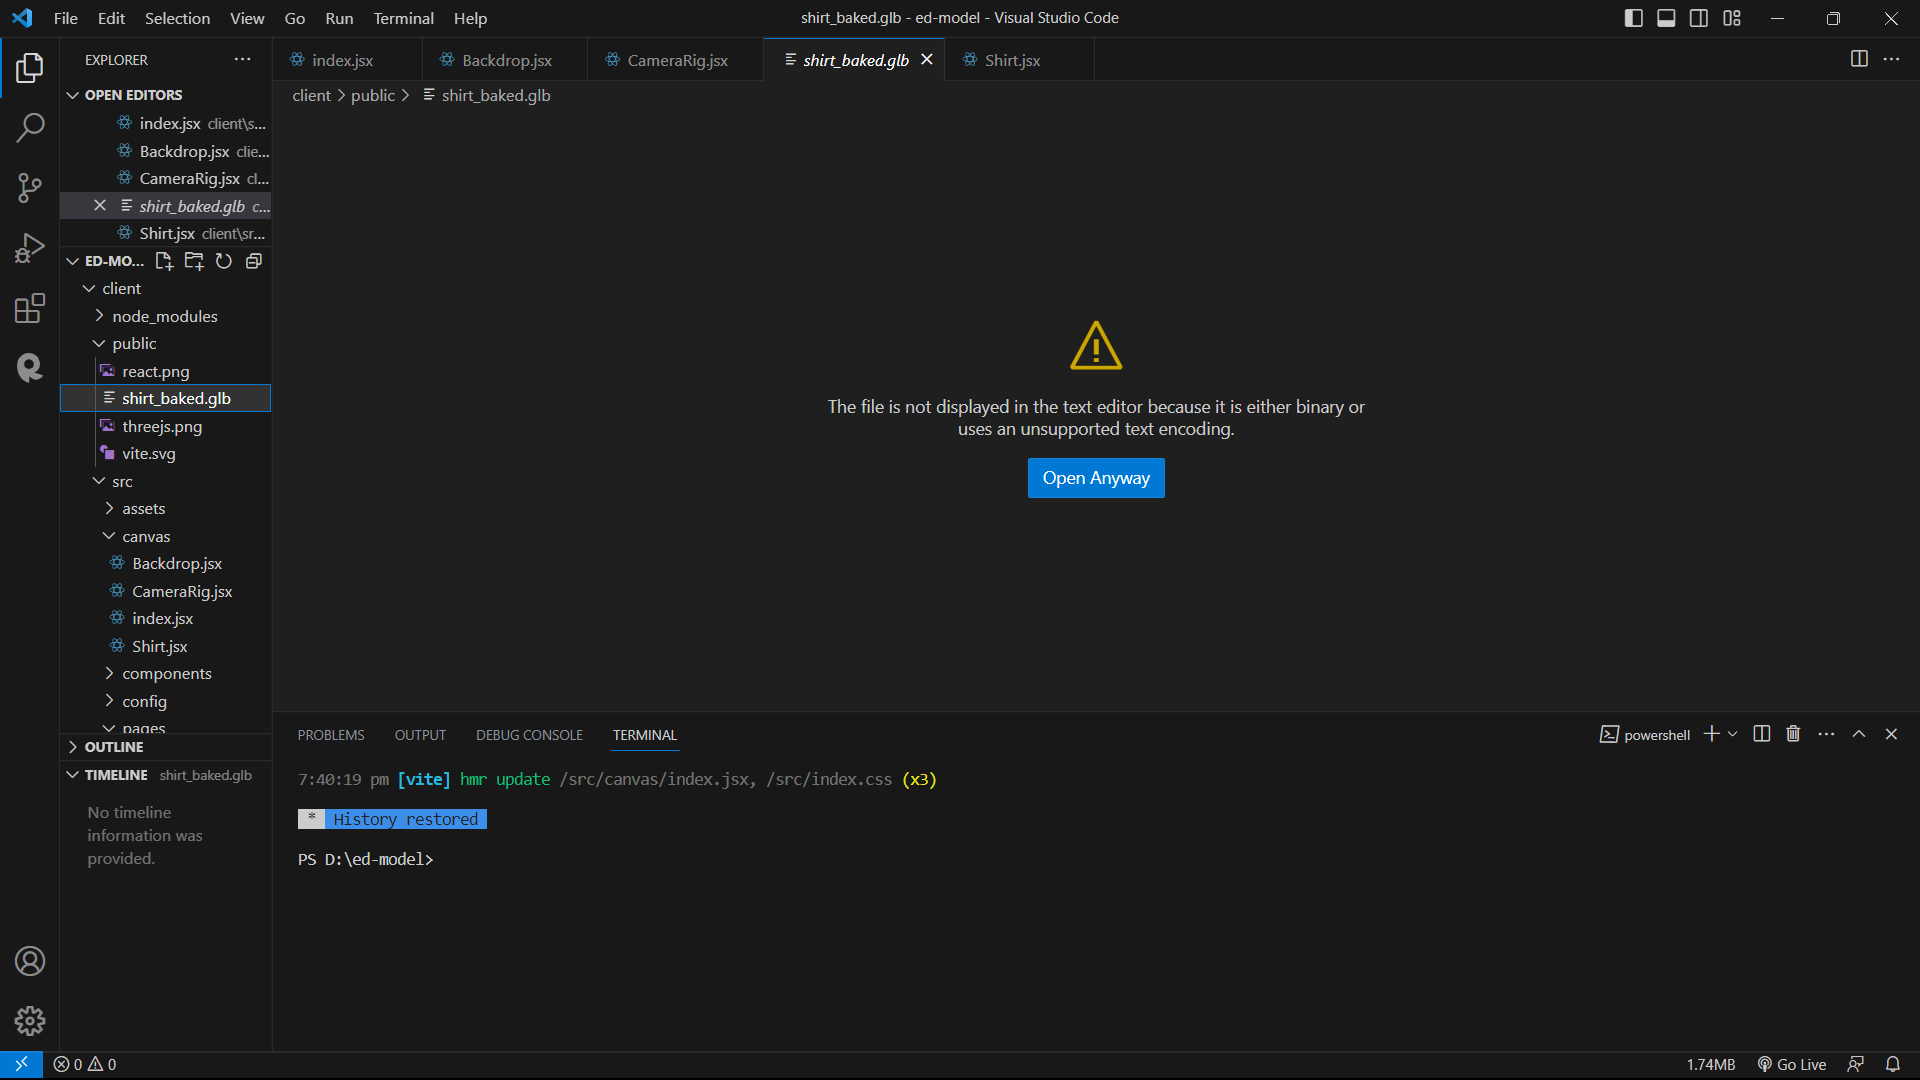
Task: Open the Source Control view
Action: (x=30, y=188)
